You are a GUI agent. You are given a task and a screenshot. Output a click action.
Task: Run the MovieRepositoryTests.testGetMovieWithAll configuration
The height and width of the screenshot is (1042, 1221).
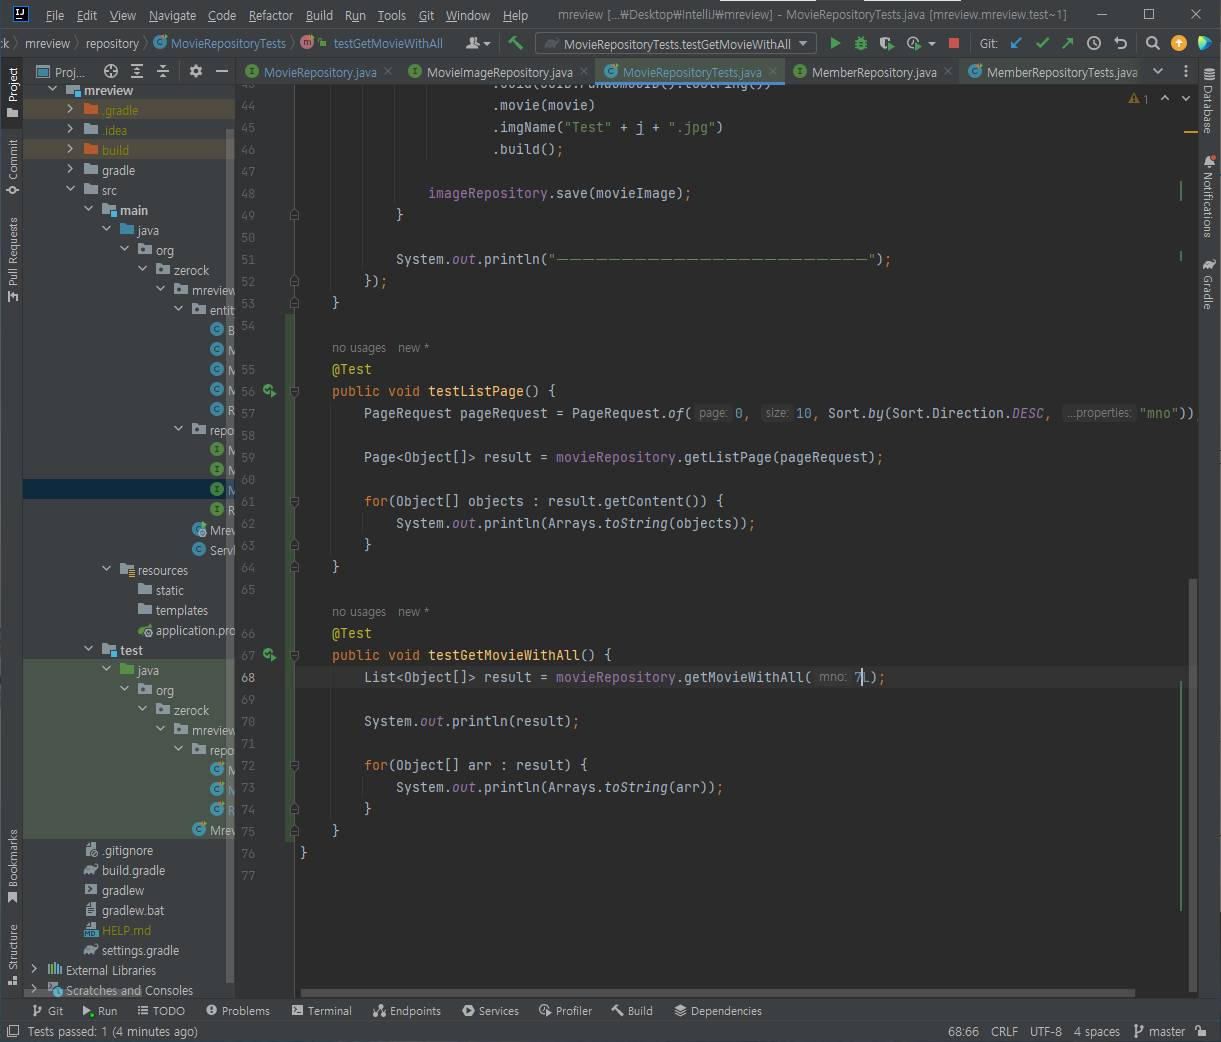tap(835, 43)
